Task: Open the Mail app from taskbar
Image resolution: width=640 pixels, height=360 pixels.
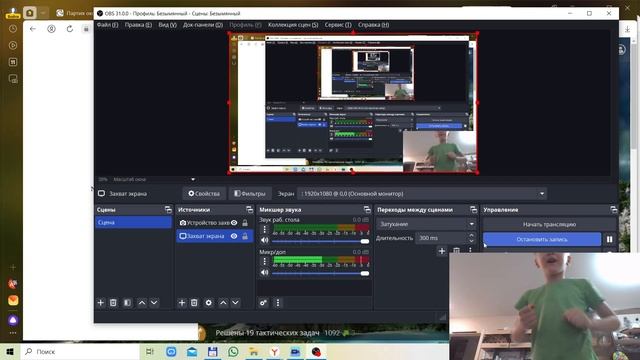Action: coord(192,351)
